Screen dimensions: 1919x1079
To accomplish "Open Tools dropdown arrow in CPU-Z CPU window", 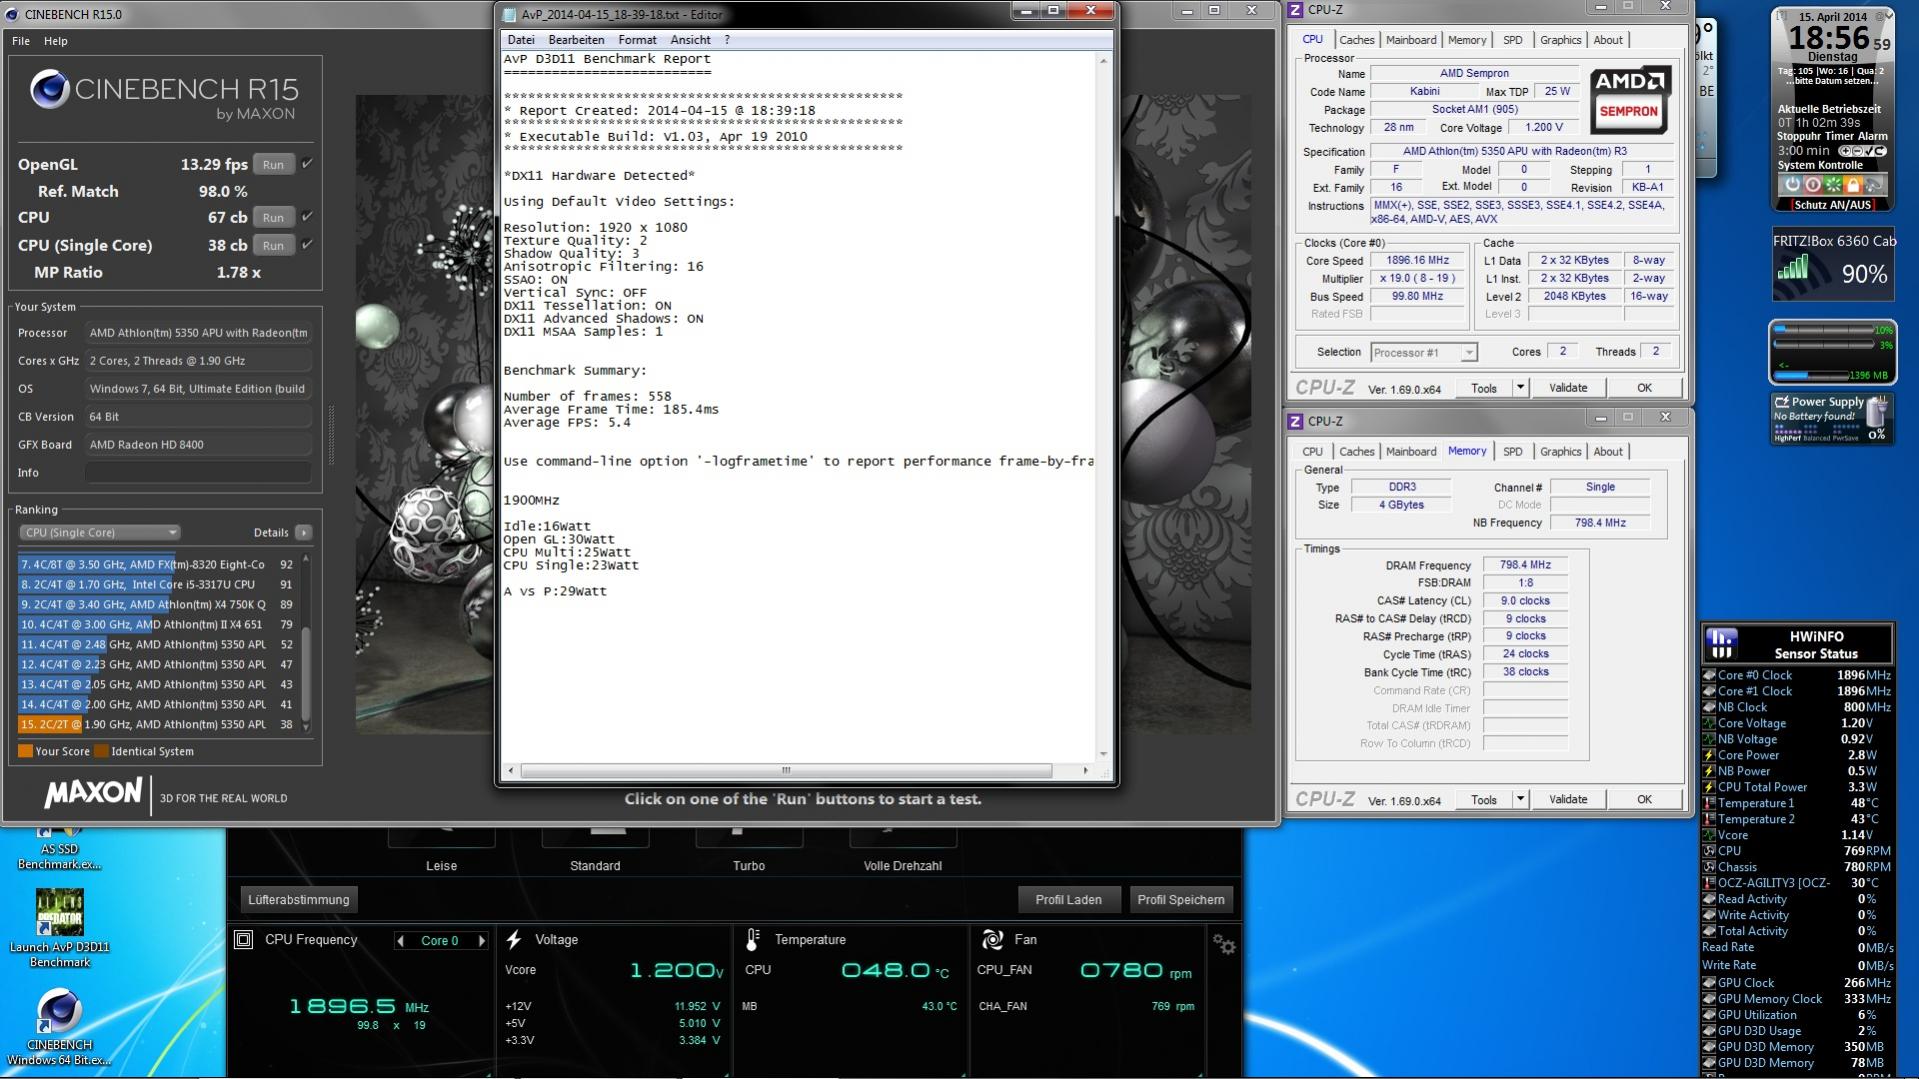I will pyautogui.click(x=1520, y=388).
